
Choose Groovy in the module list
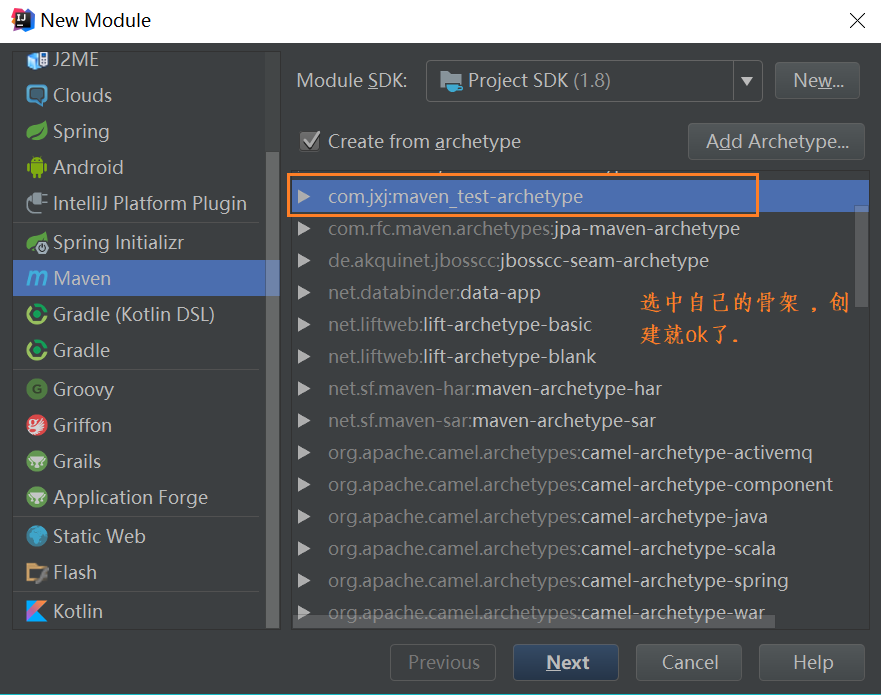point(139,389)
